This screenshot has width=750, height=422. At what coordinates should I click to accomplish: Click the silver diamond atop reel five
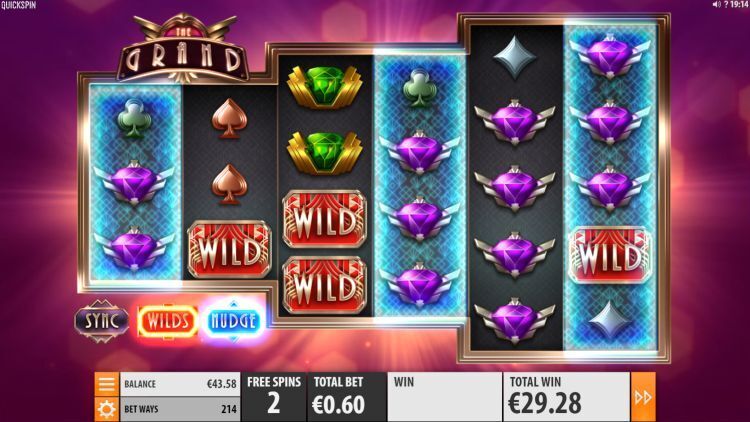click(x=515, y=56)
